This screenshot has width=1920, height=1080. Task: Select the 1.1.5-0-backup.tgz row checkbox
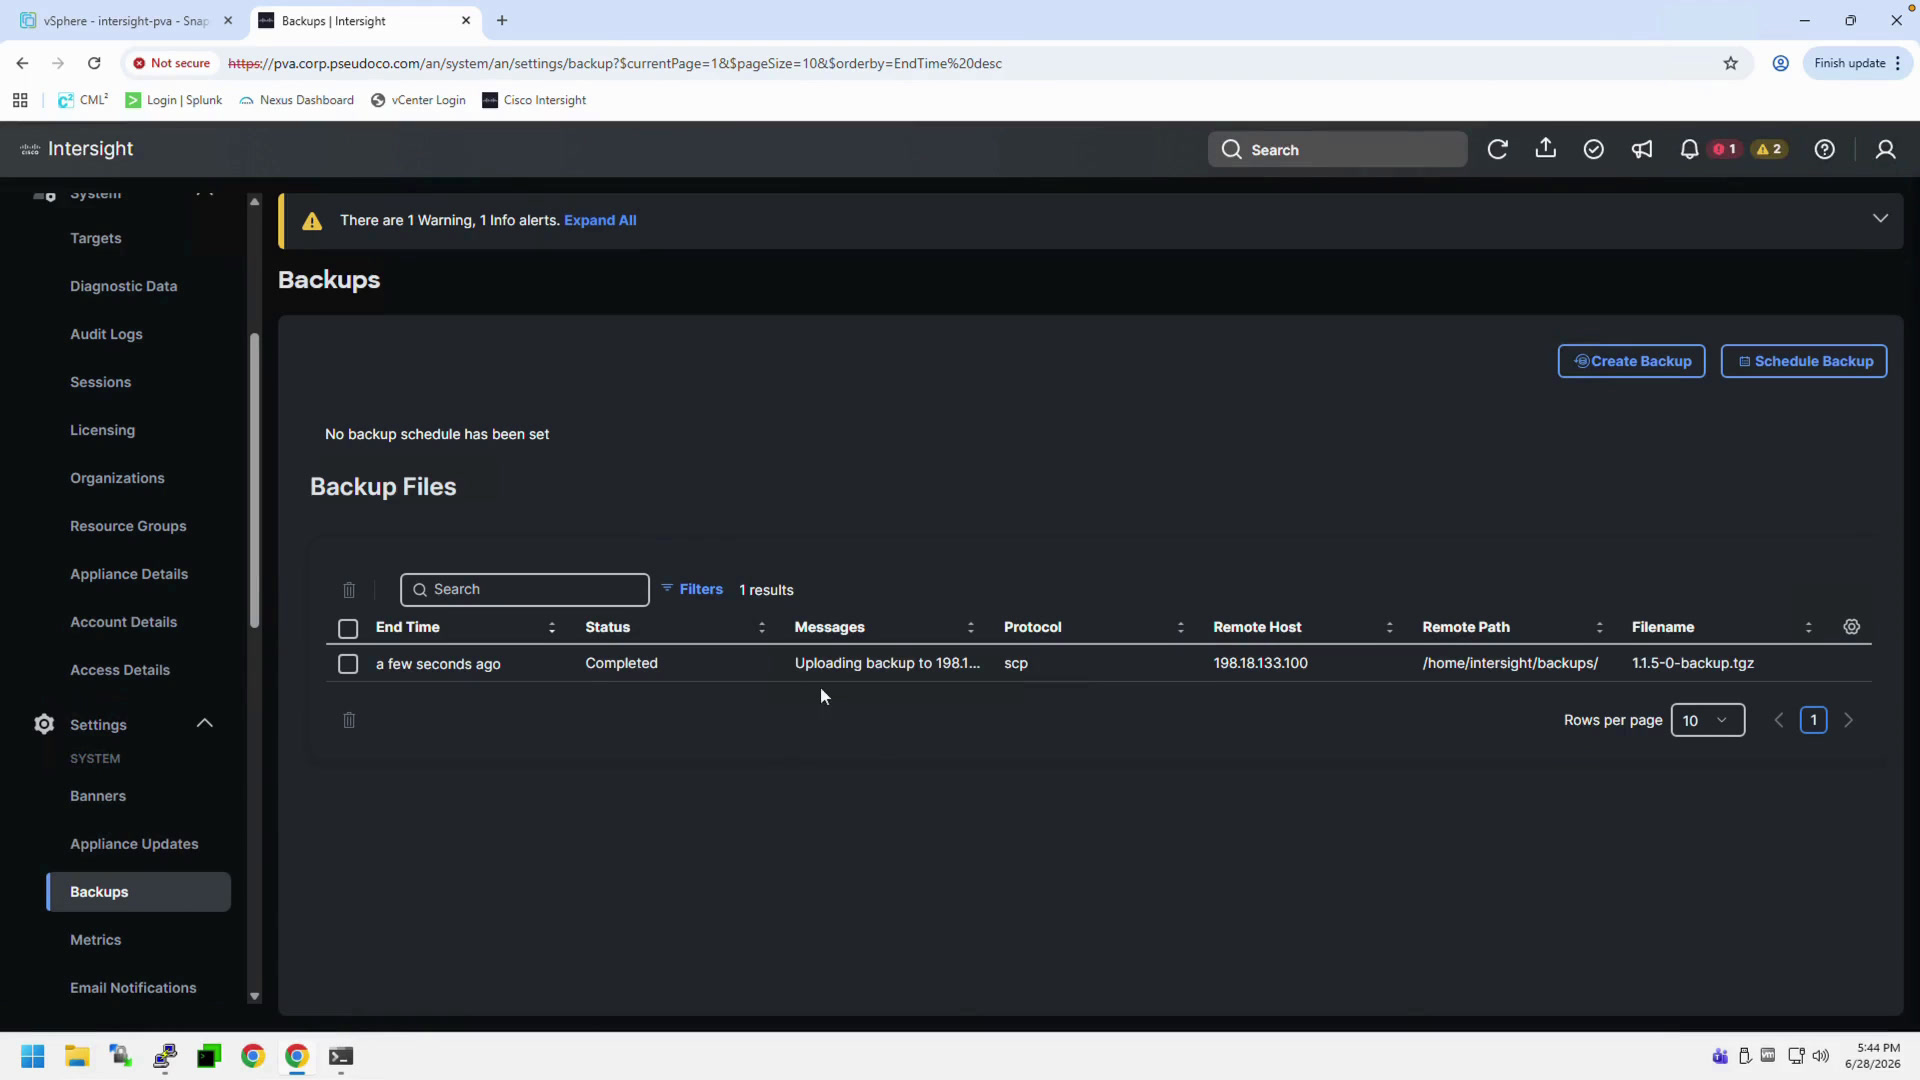tap(348, 664)
